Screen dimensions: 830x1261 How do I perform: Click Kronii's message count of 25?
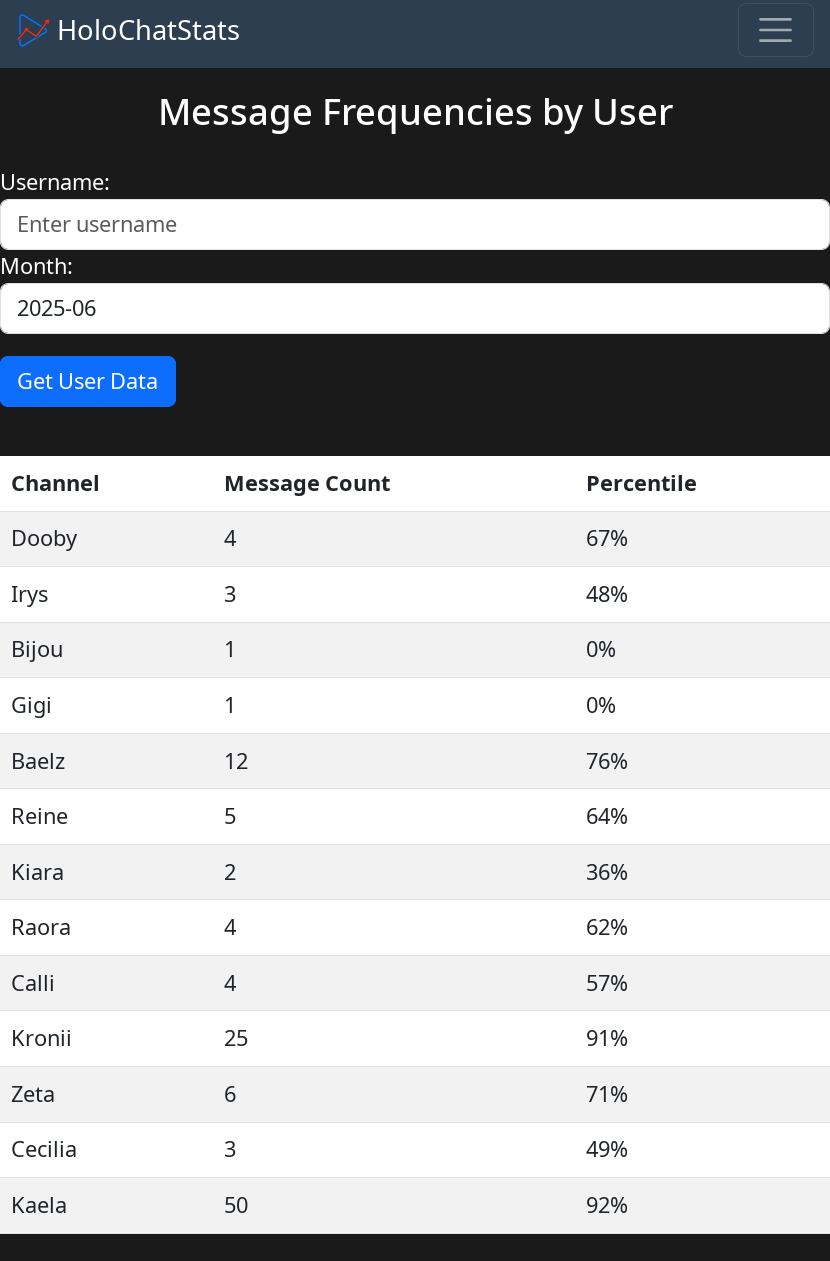point(236,1039)
